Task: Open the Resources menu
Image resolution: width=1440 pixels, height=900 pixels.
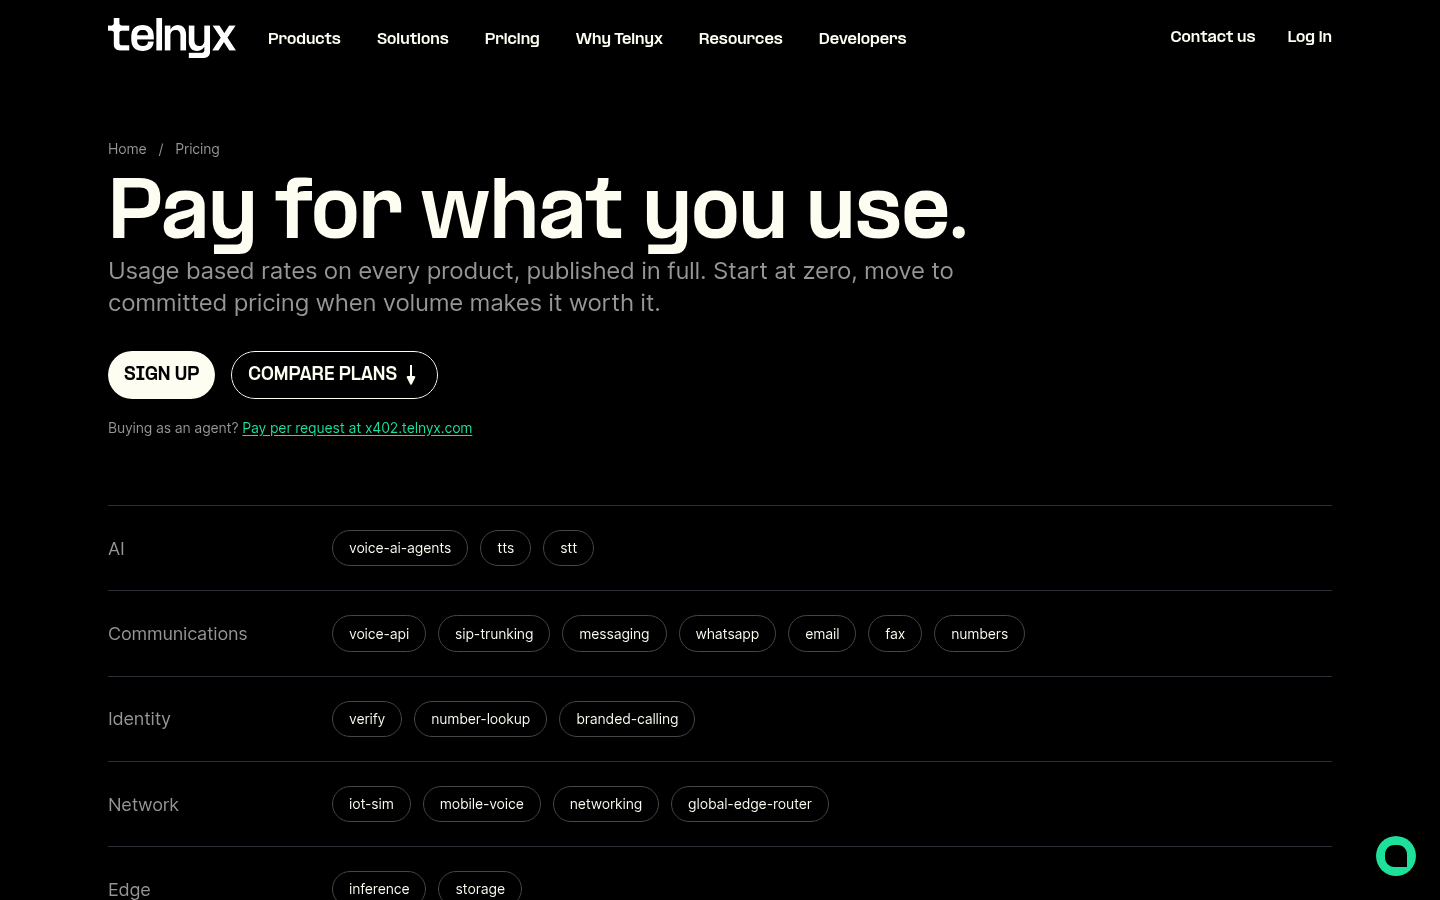Action: pos(741,38)
